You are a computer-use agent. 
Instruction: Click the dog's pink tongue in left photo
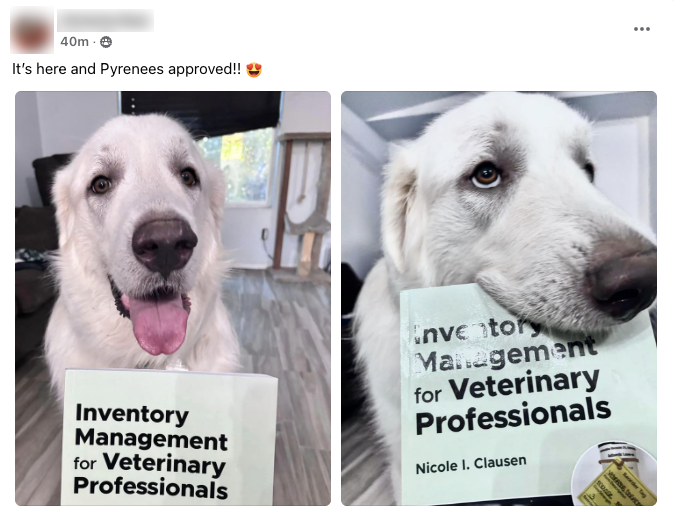coord(158,324)
